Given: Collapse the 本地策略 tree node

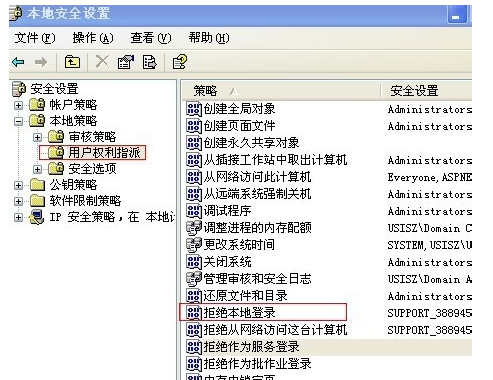Looking at the screenshot, I should pyautogui.click(x=18, y=121).
